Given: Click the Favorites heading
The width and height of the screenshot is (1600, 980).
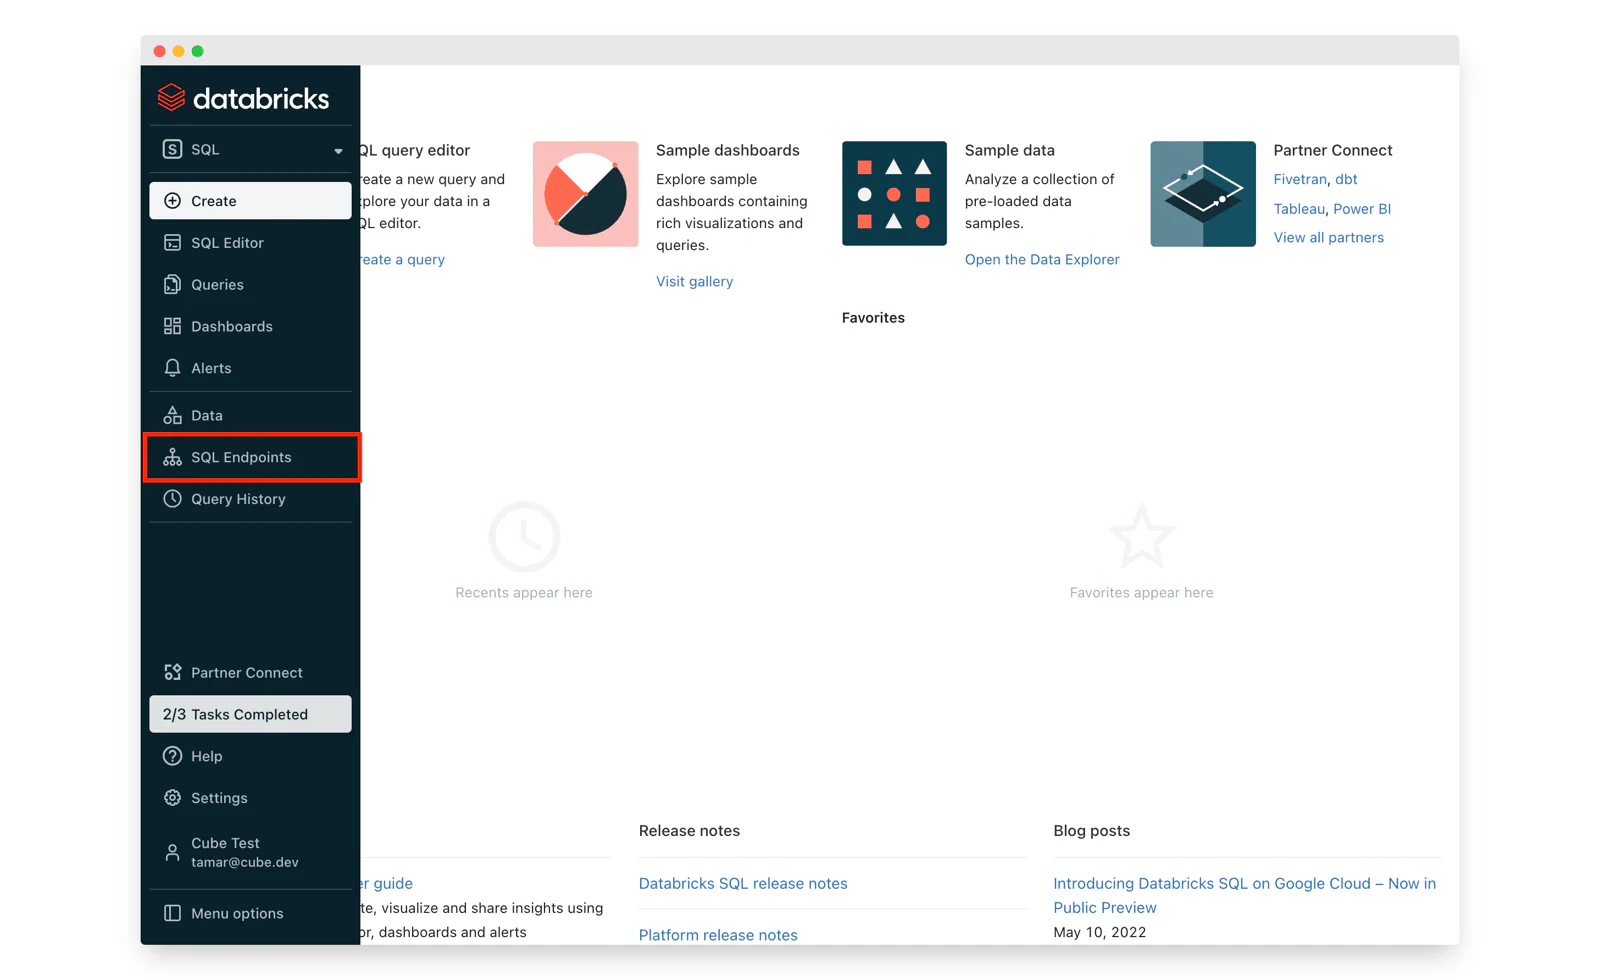Looking at the screenshot, I should [873, 318].
